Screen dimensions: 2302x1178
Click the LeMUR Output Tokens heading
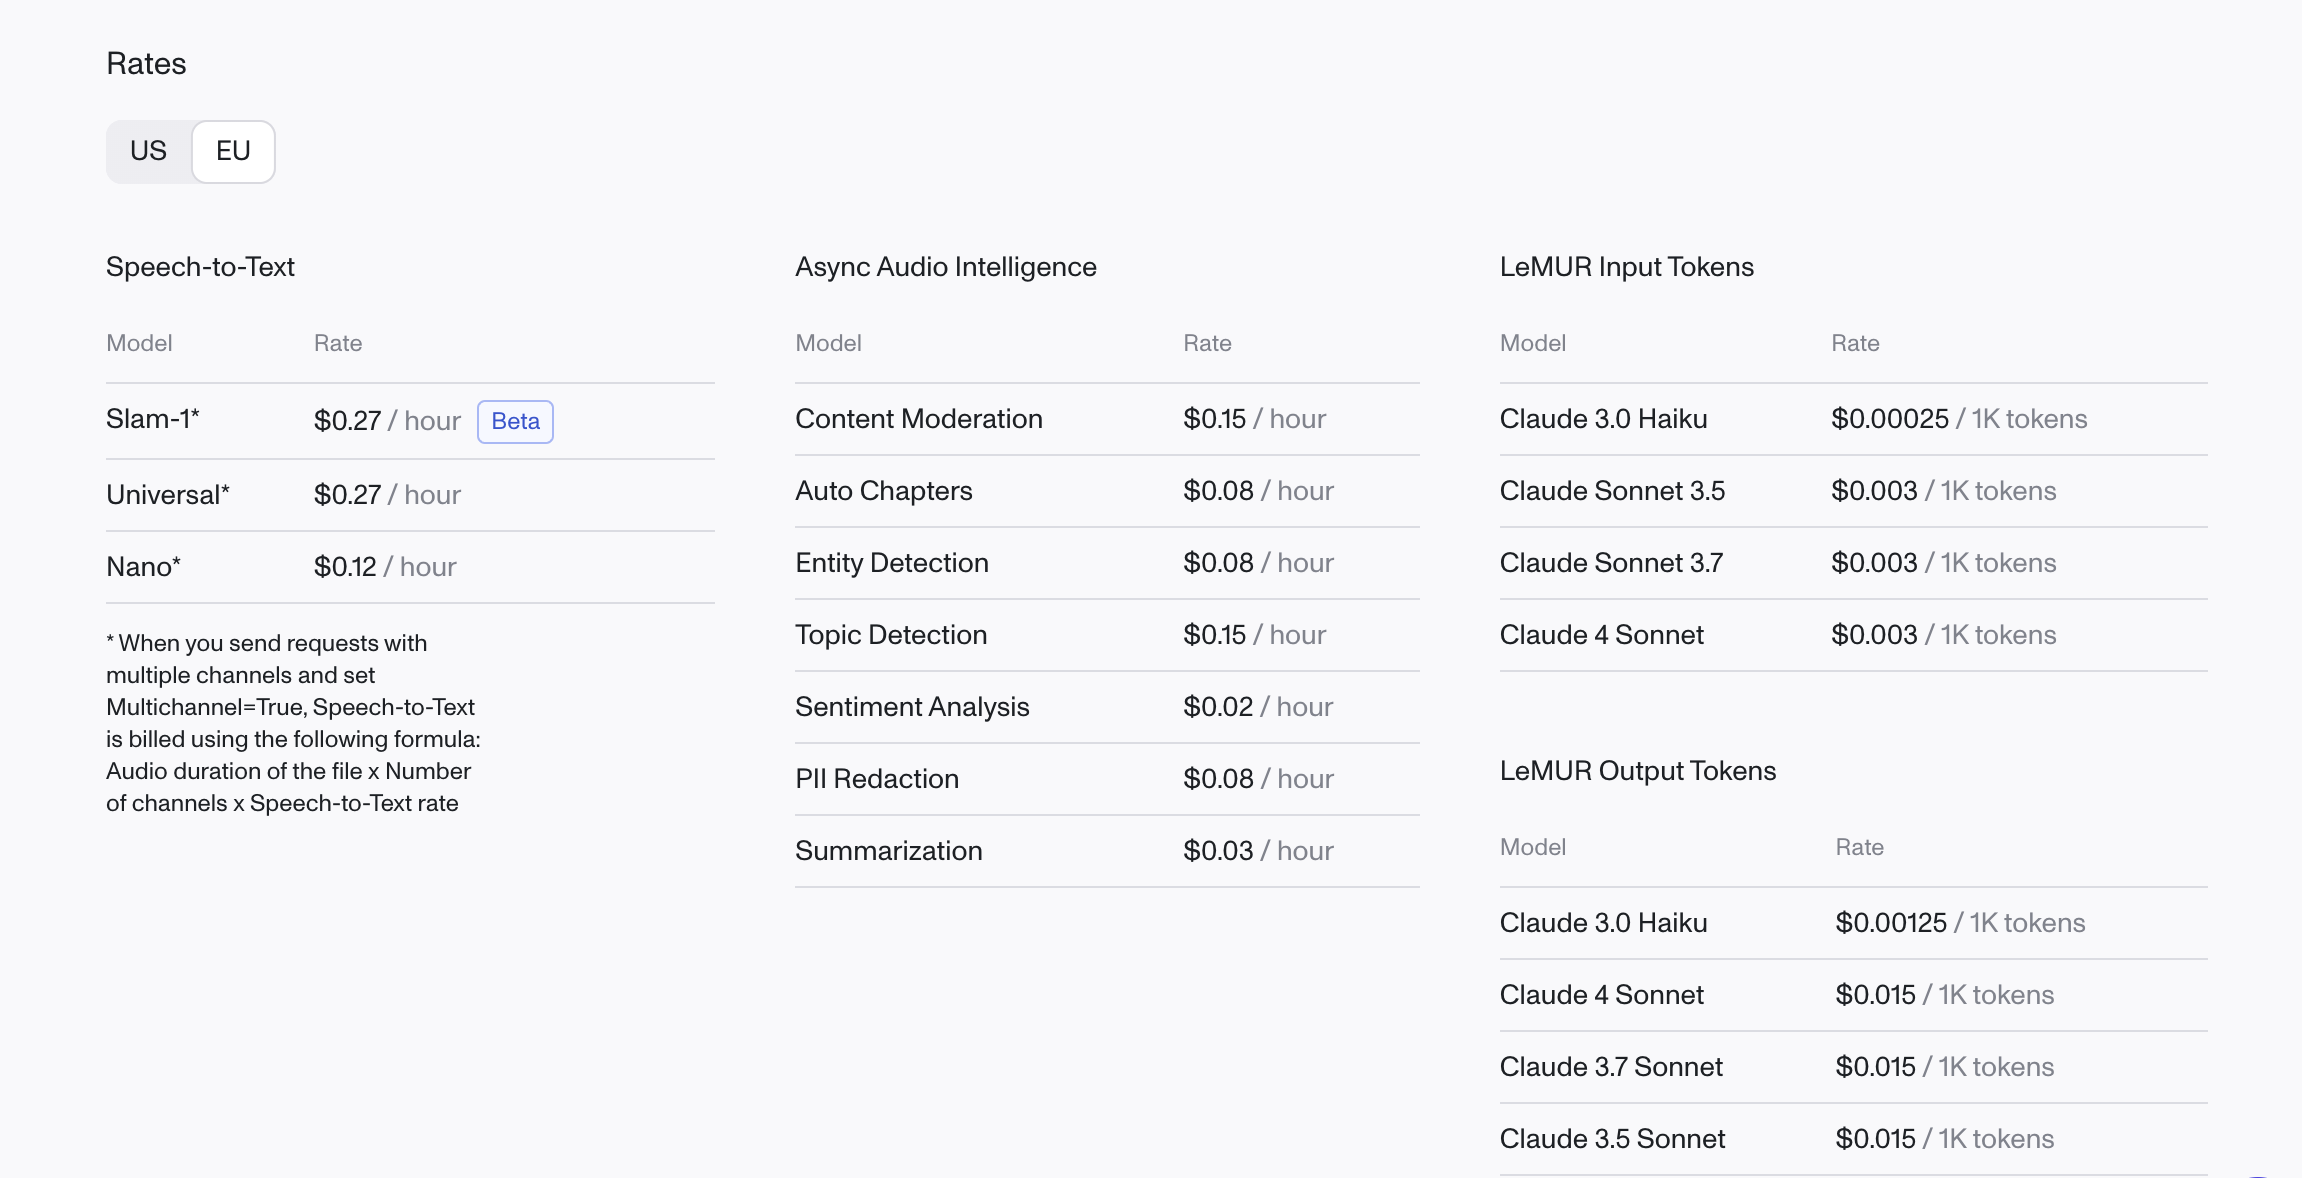[1638, 771]
